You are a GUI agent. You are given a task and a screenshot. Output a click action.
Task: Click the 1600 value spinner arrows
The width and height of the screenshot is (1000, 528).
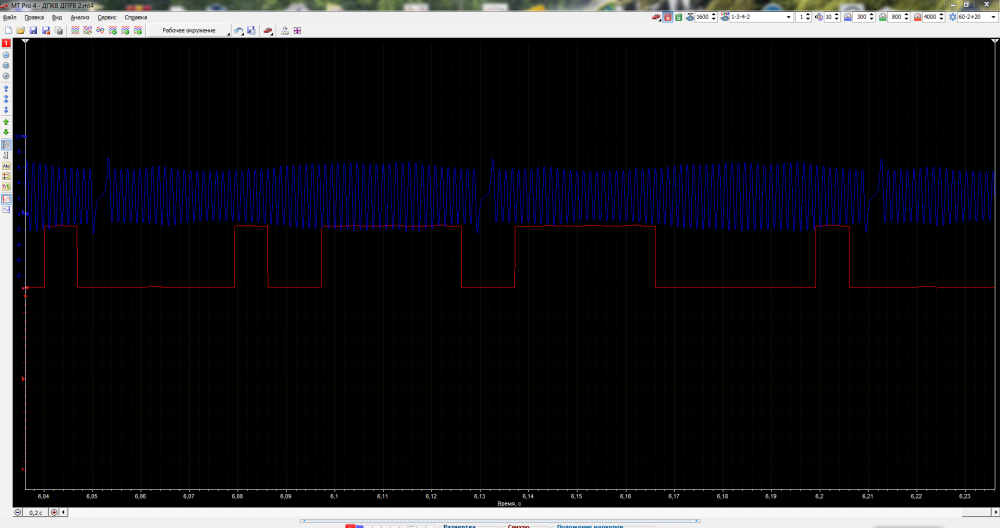pyautogui.click(x=713, y=17)
